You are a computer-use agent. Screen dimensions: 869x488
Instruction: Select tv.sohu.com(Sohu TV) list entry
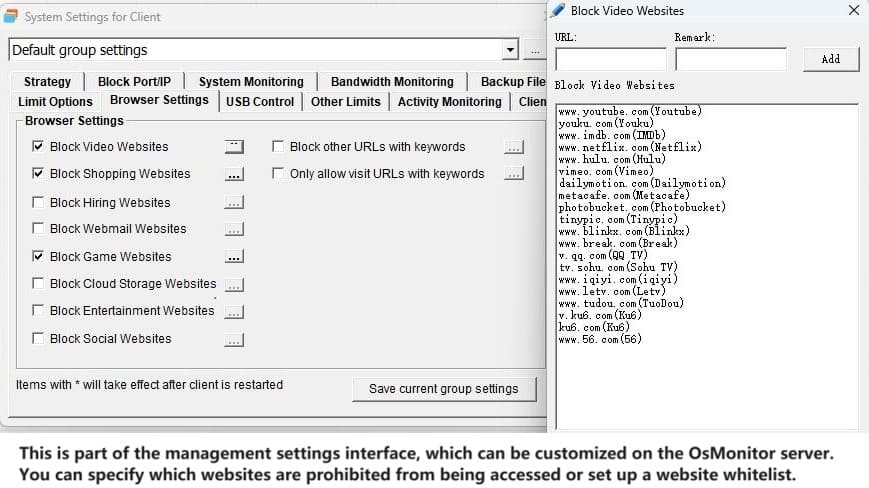click(x=618, y=268)
